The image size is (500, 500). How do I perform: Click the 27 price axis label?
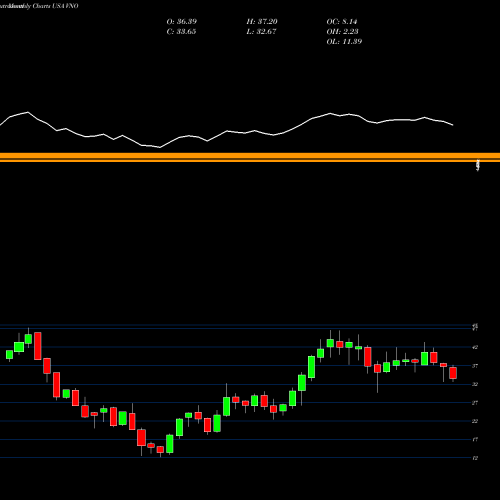tap(475, 403)
